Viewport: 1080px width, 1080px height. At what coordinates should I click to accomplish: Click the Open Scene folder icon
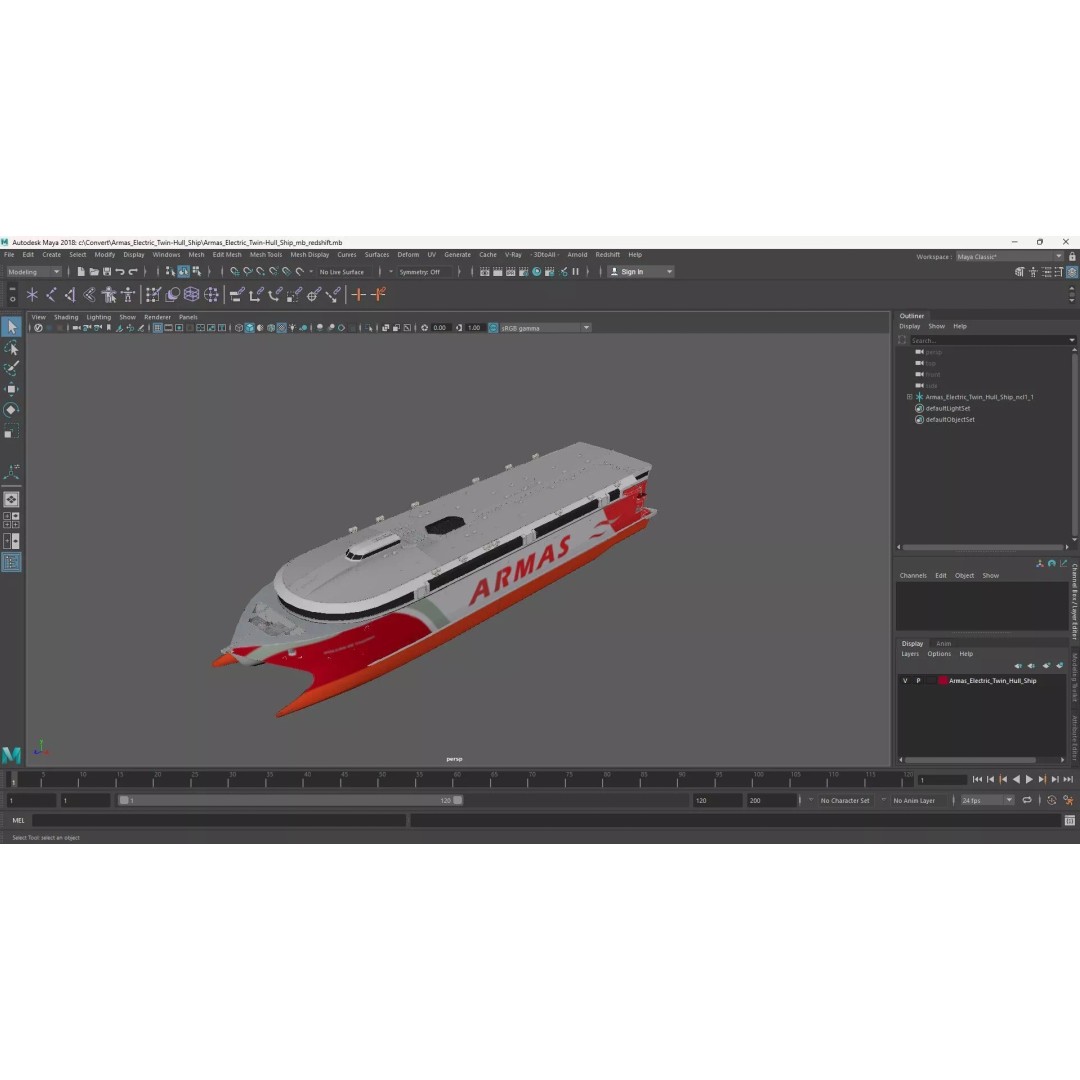94,271
